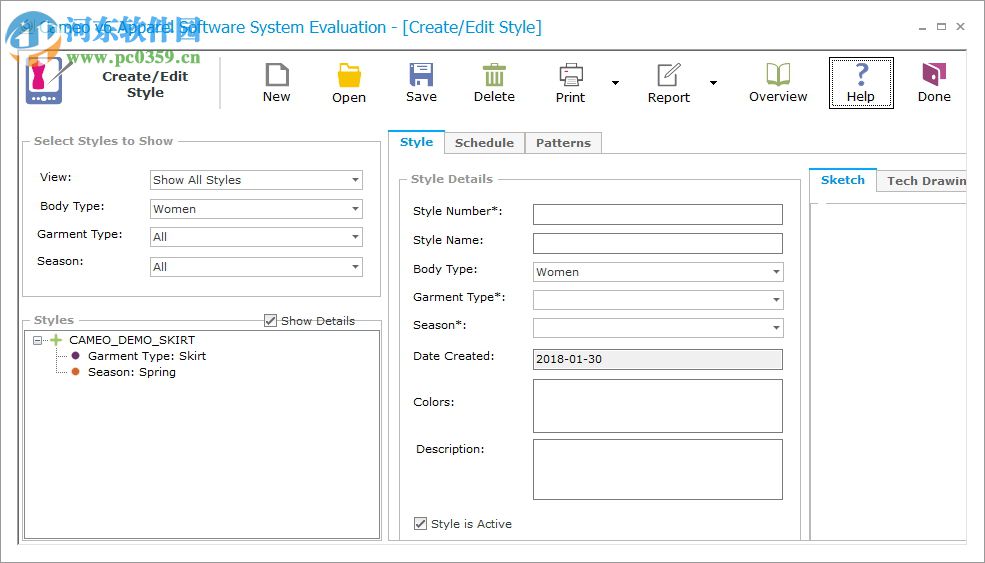The width and height of the screenshot is (985, 563).
Task: Switch to the Patterns tab
Action: [x=563, y=143]
